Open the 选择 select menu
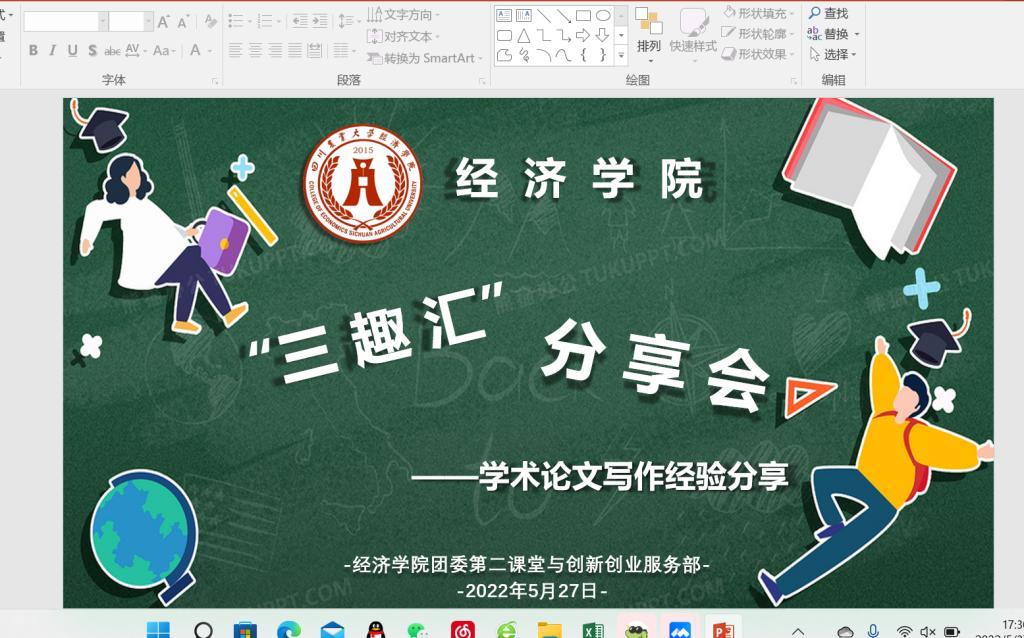The height and width of the screenshot is (638, 1024). pyautogui.click(x=834, y=54)
